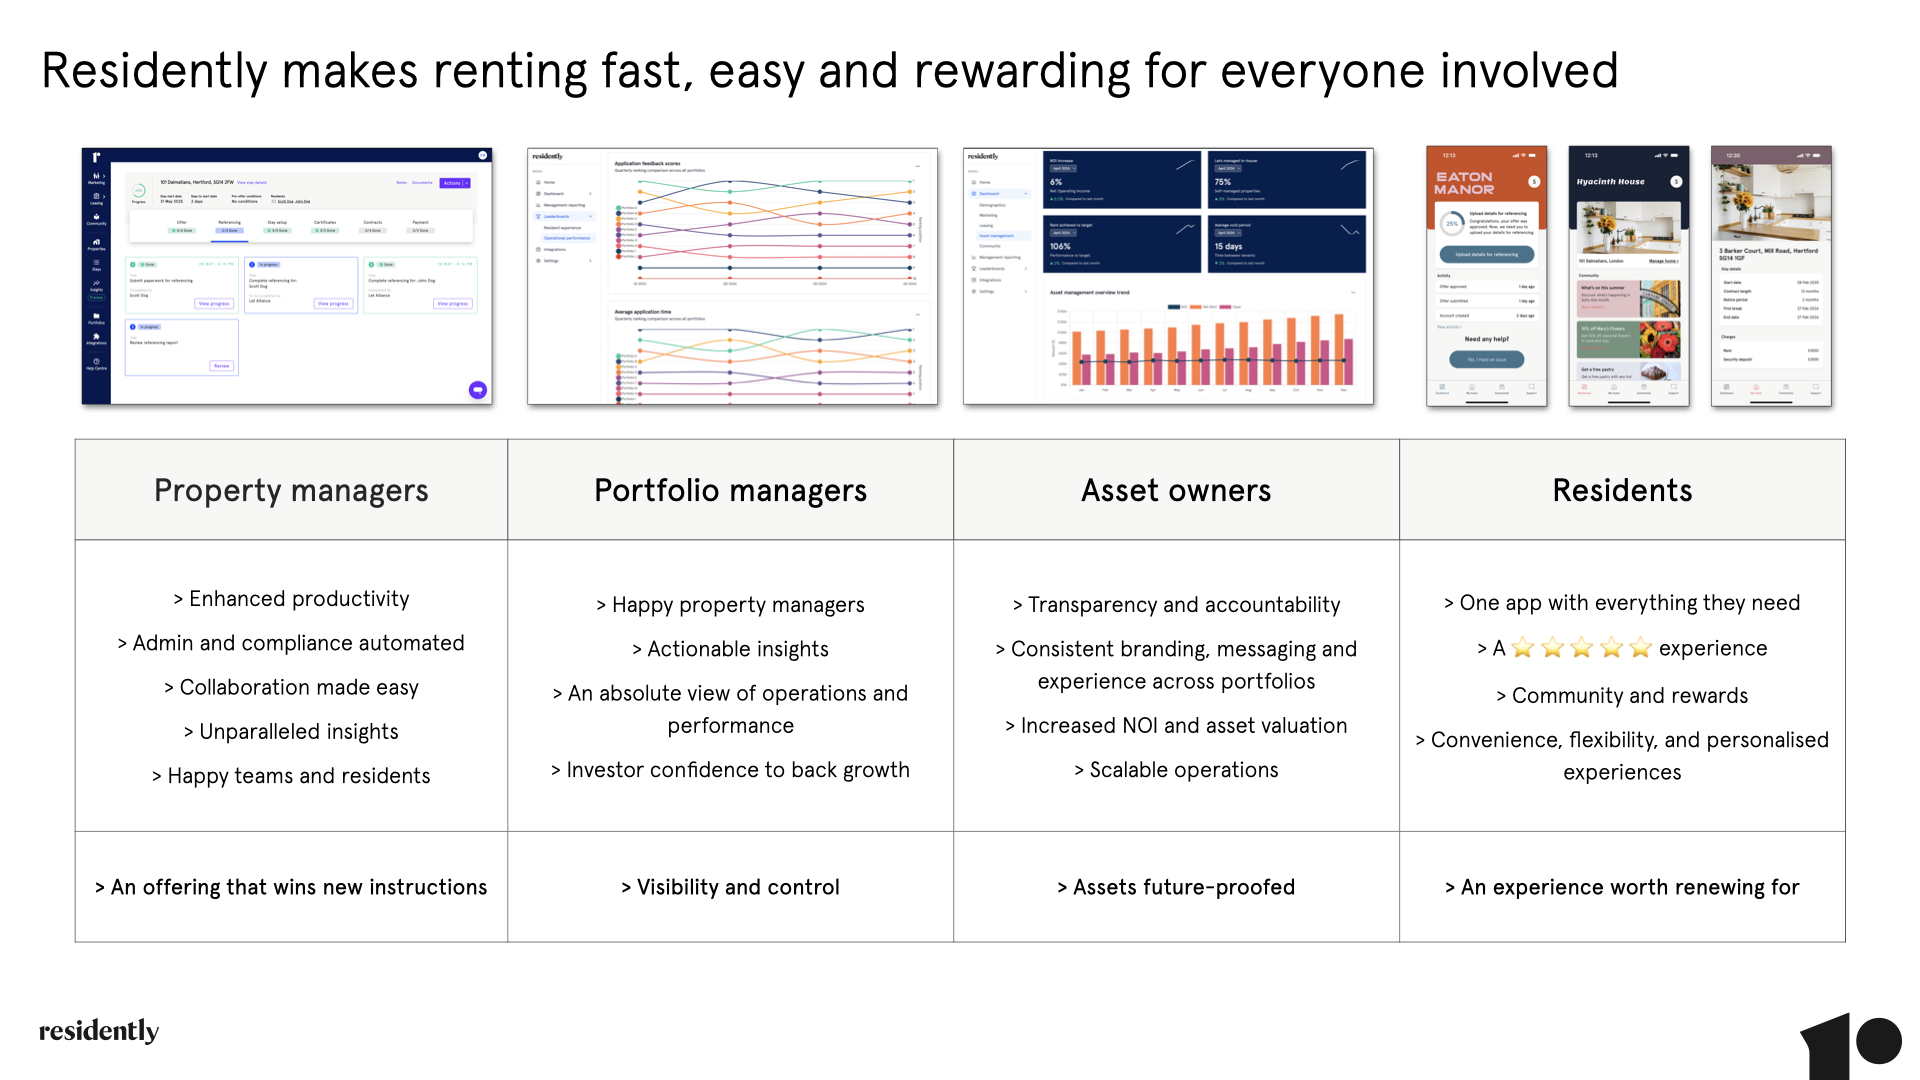Select Asset management in the sidebar menu
Viewport: 1920px width, 1080px height.
tap(996, 236)
